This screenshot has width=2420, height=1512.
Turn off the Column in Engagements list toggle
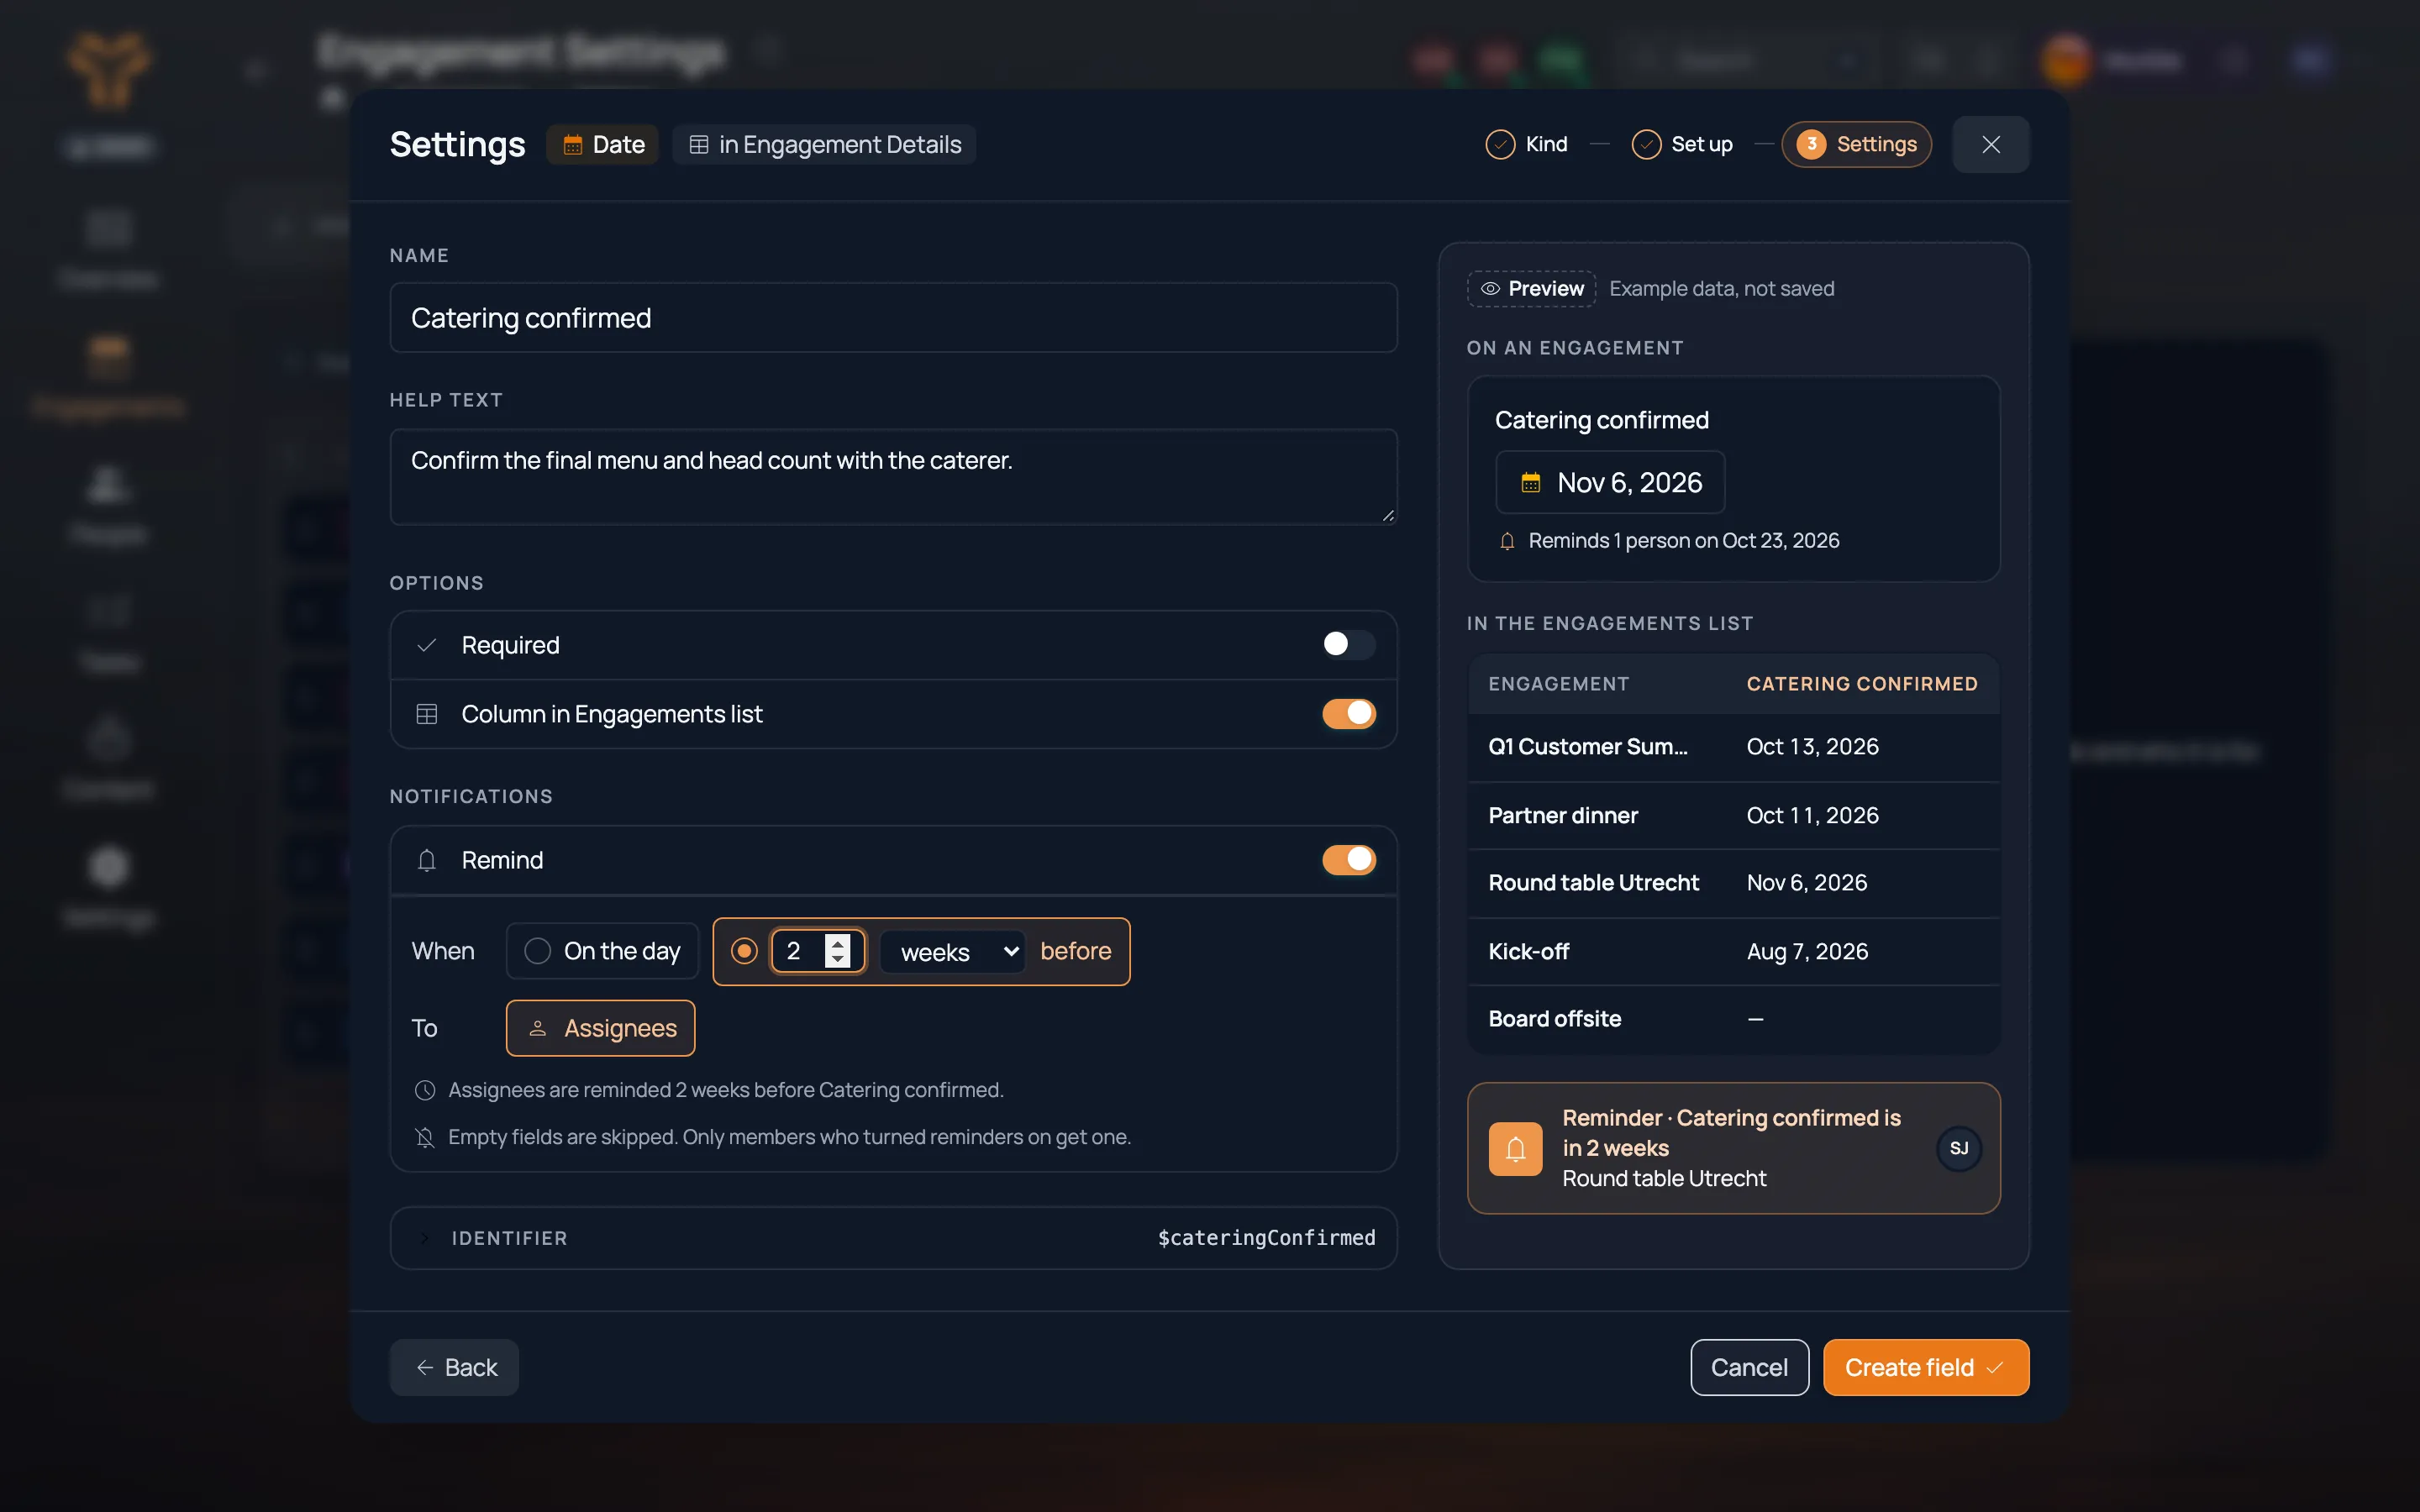point(1348,713)
